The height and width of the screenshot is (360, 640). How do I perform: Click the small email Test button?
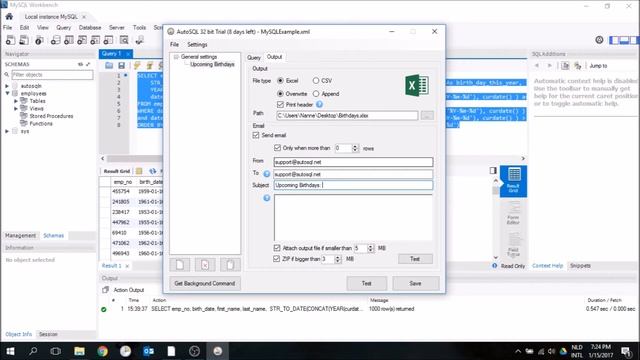pyautogui.click(x=415, y=259)
